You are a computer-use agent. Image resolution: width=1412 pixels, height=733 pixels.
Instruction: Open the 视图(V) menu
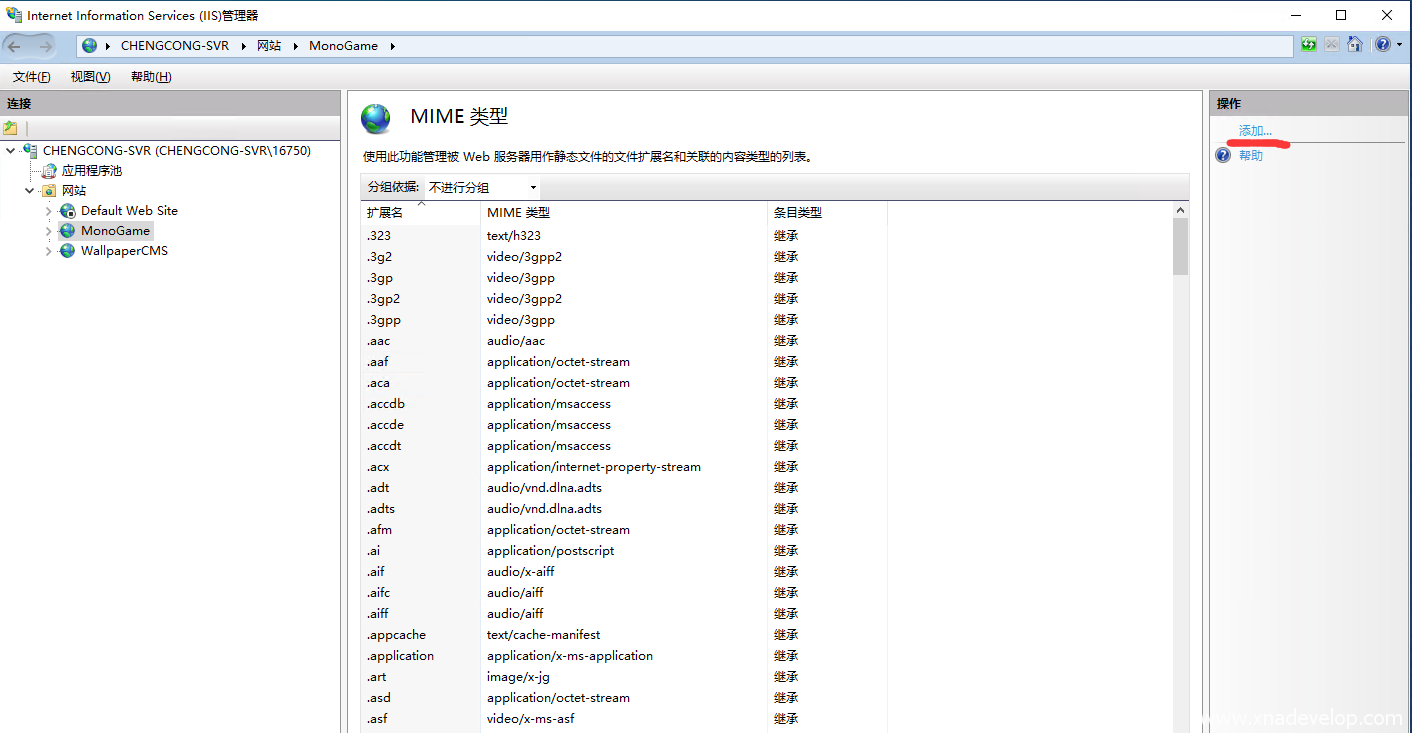[x=90, y=77]
